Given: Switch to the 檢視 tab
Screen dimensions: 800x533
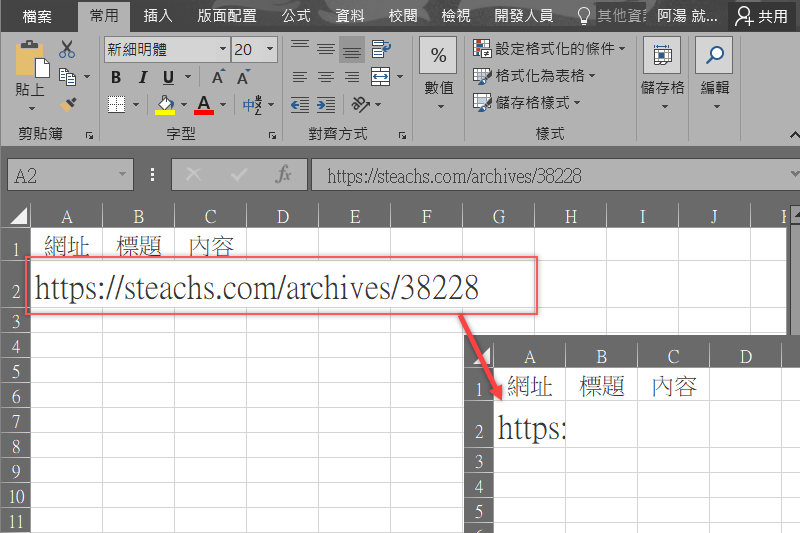Looking at the screenshot, I should pos(456,16).
